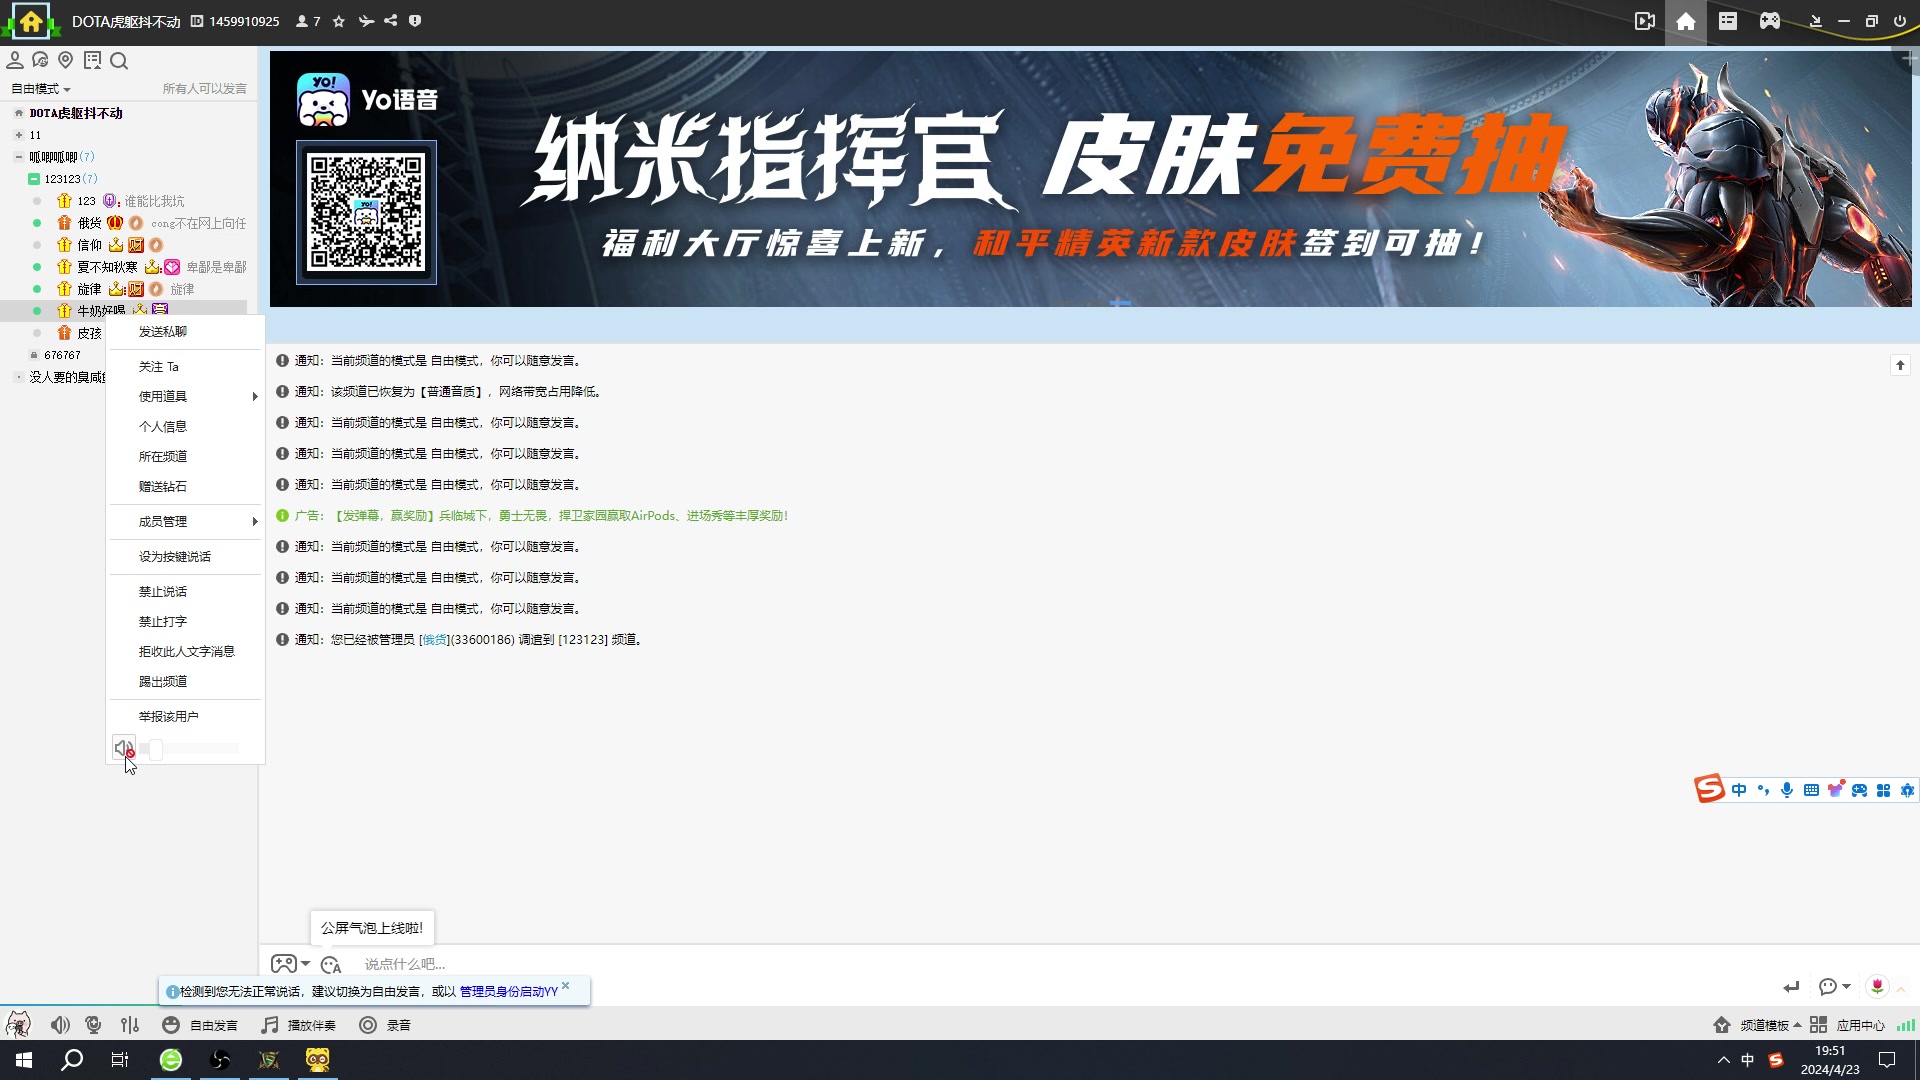Click the scroll-to-top arrow in chat area
The image size is (1920, 1080).
1900,366
